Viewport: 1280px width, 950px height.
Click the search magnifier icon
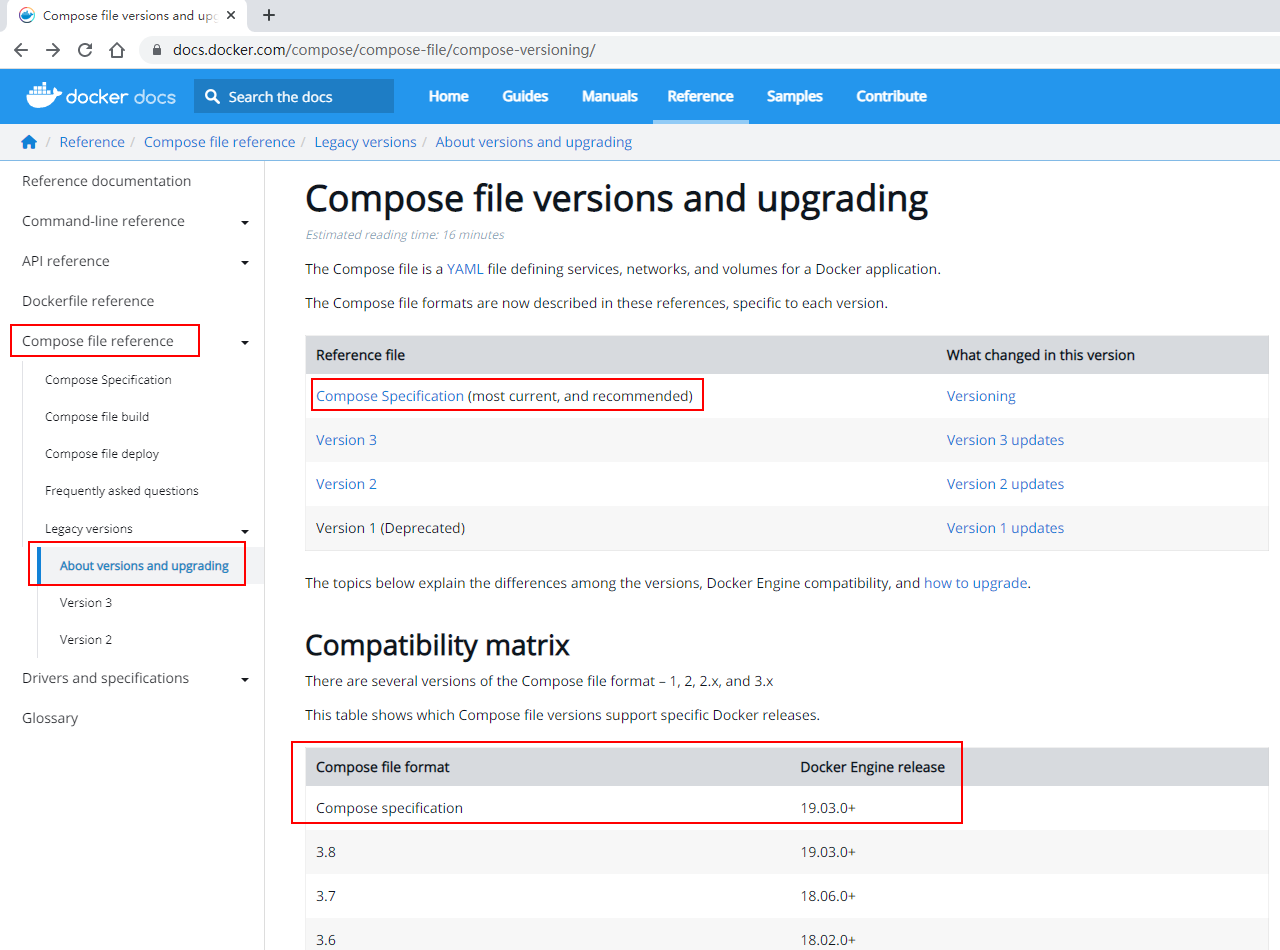(x=212, y=96)
